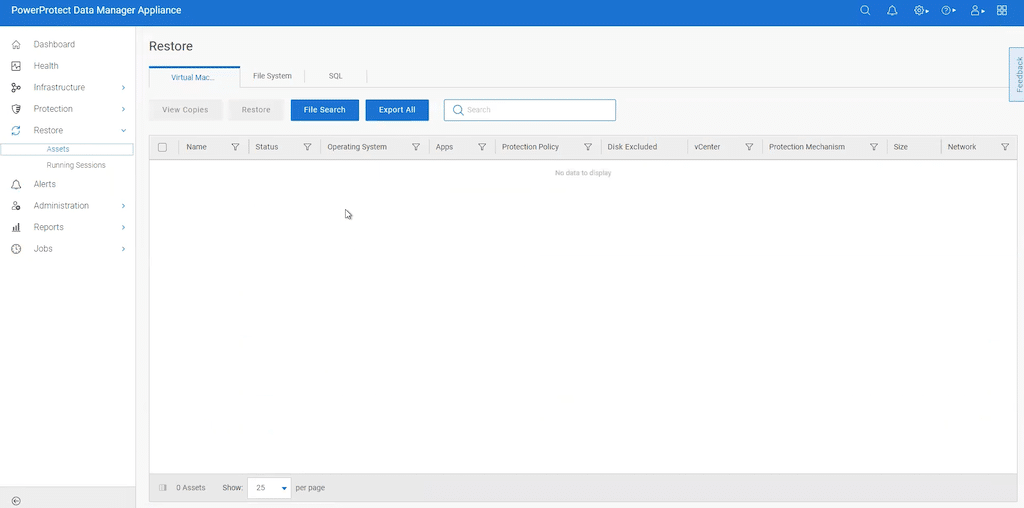Filter the Status column
Screen dimensions: 1024x508
(x=308, y=147)
